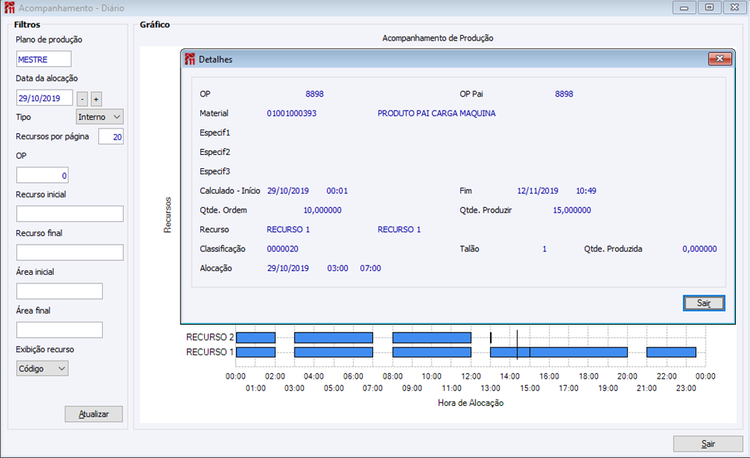Click Sair button in Detalhes dialog
Screen dimensions: 750x458
[x=704, y=303]
